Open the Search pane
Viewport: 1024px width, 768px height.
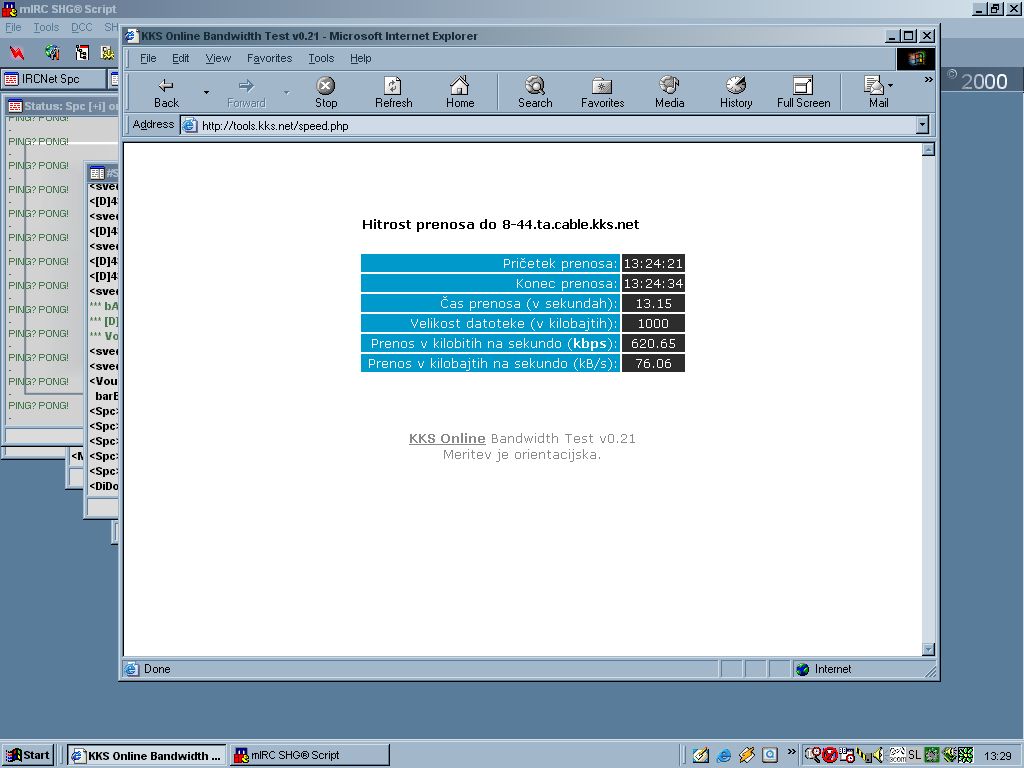(x=535, y=92)
